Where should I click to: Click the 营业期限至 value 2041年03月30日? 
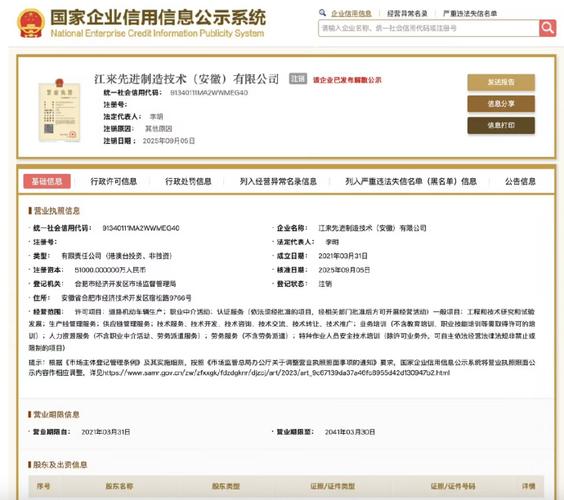[x=350, y=432]
